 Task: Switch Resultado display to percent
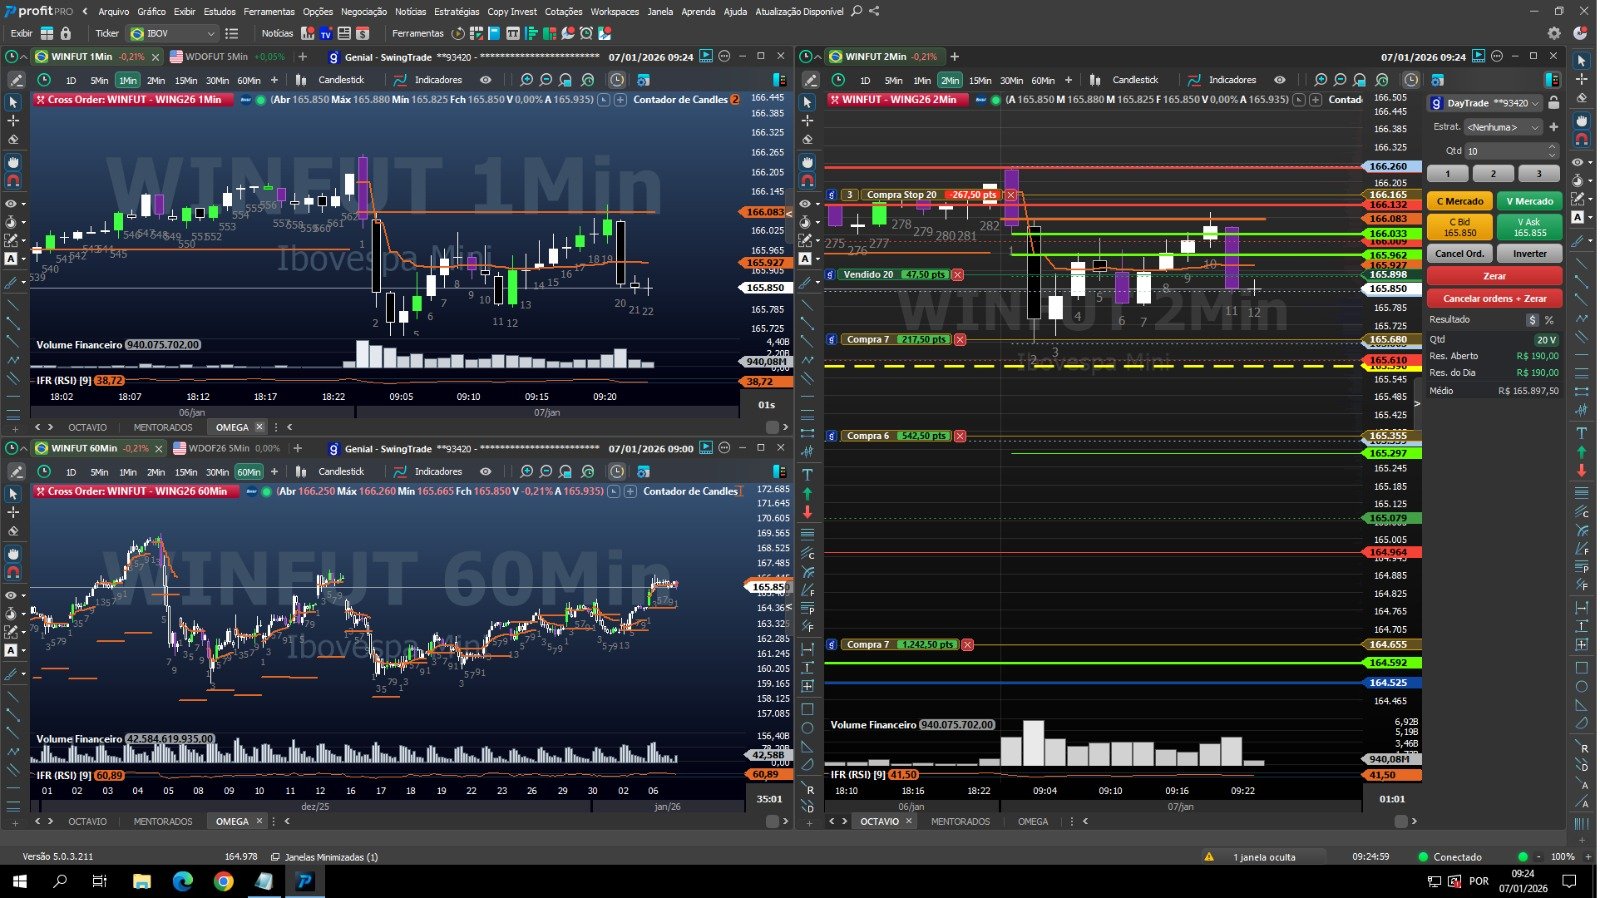tap(1549, 320)
